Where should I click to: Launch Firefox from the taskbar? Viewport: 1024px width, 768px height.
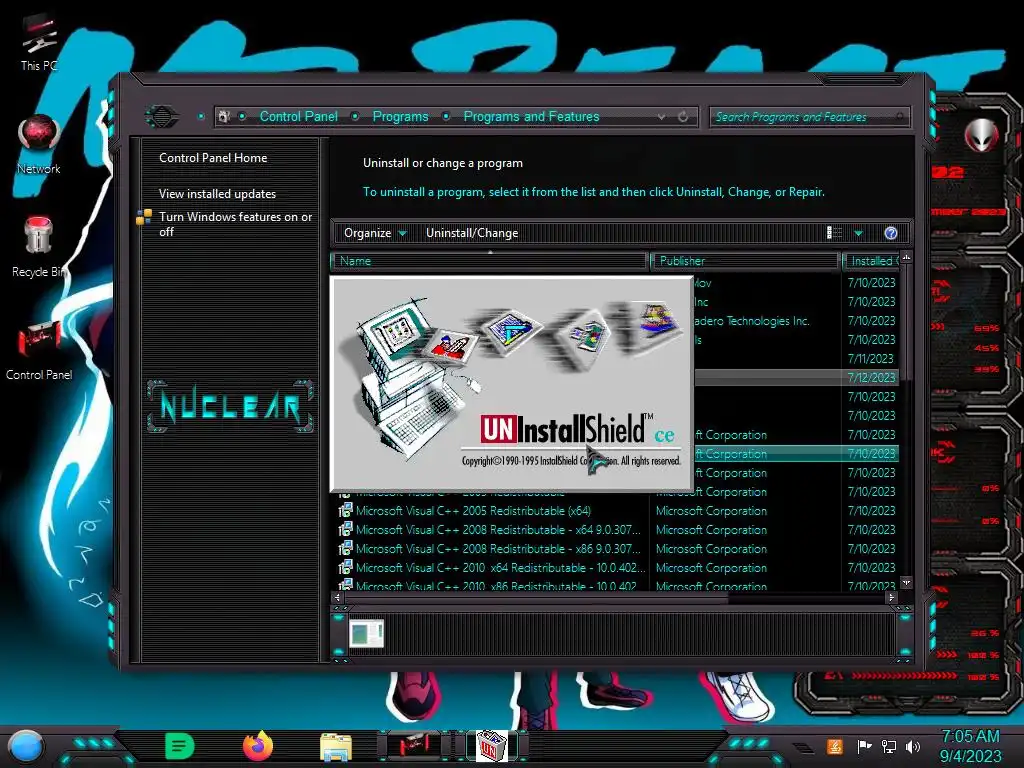coord(258,746)
